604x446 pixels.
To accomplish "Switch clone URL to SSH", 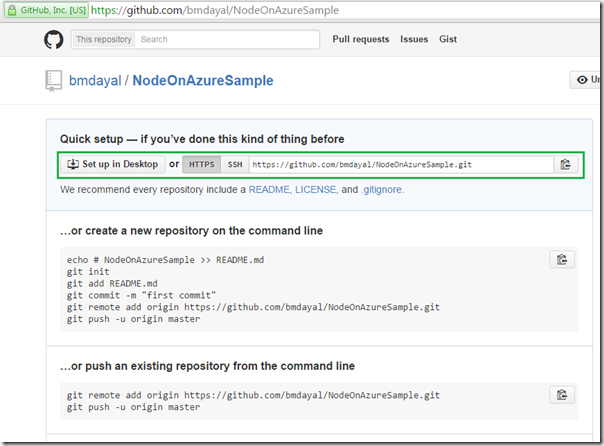I will [x=235, y=164].
